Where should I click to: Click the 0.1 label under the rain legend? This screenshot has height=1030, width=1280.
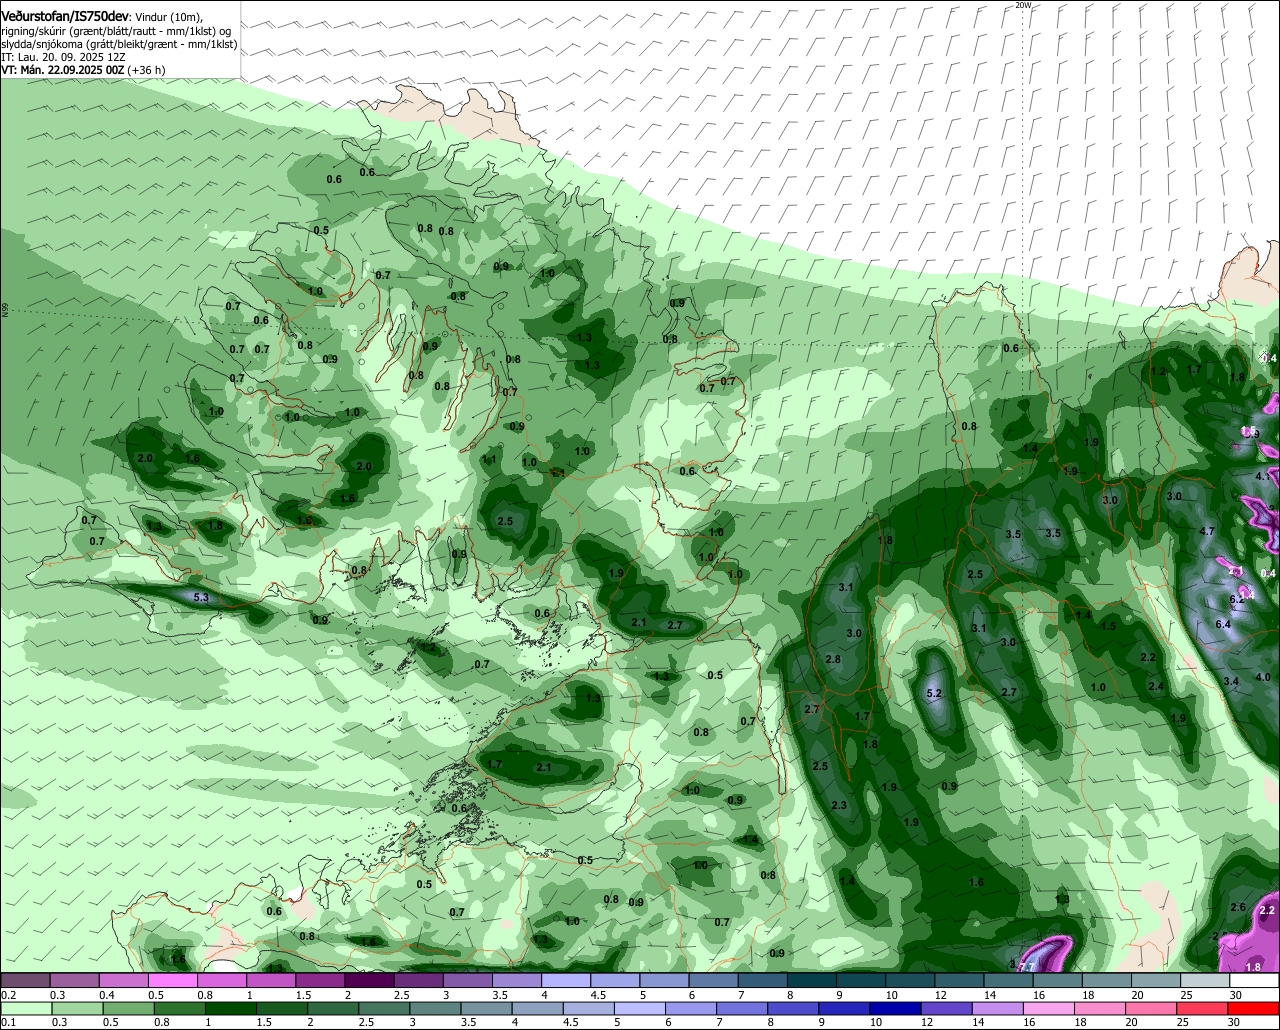9,1023
